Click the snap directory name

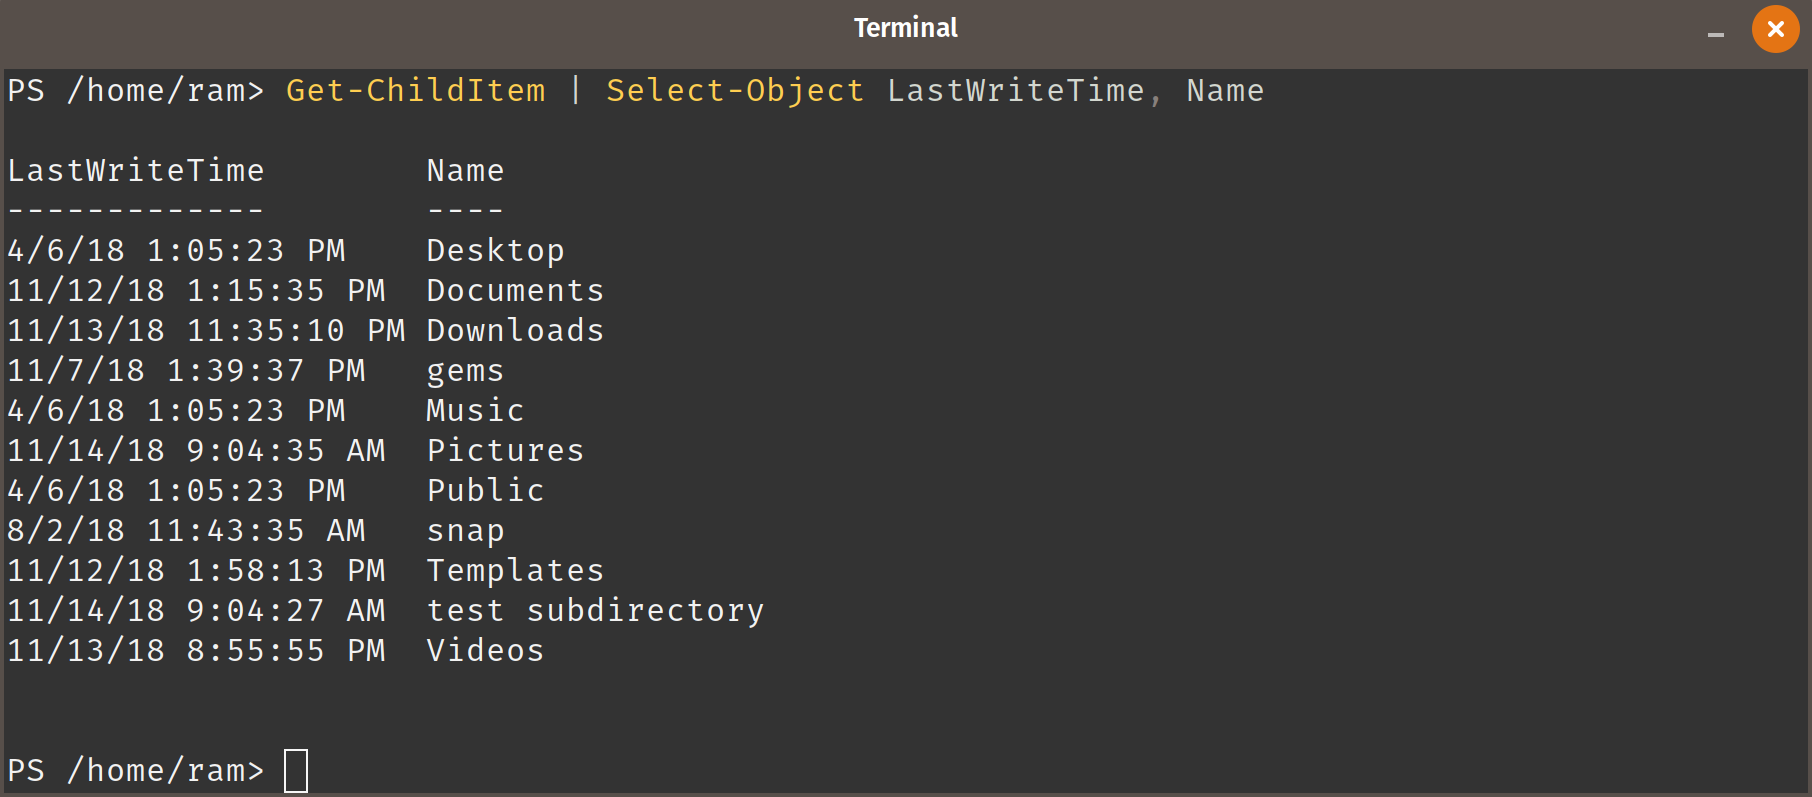point(465,532)
